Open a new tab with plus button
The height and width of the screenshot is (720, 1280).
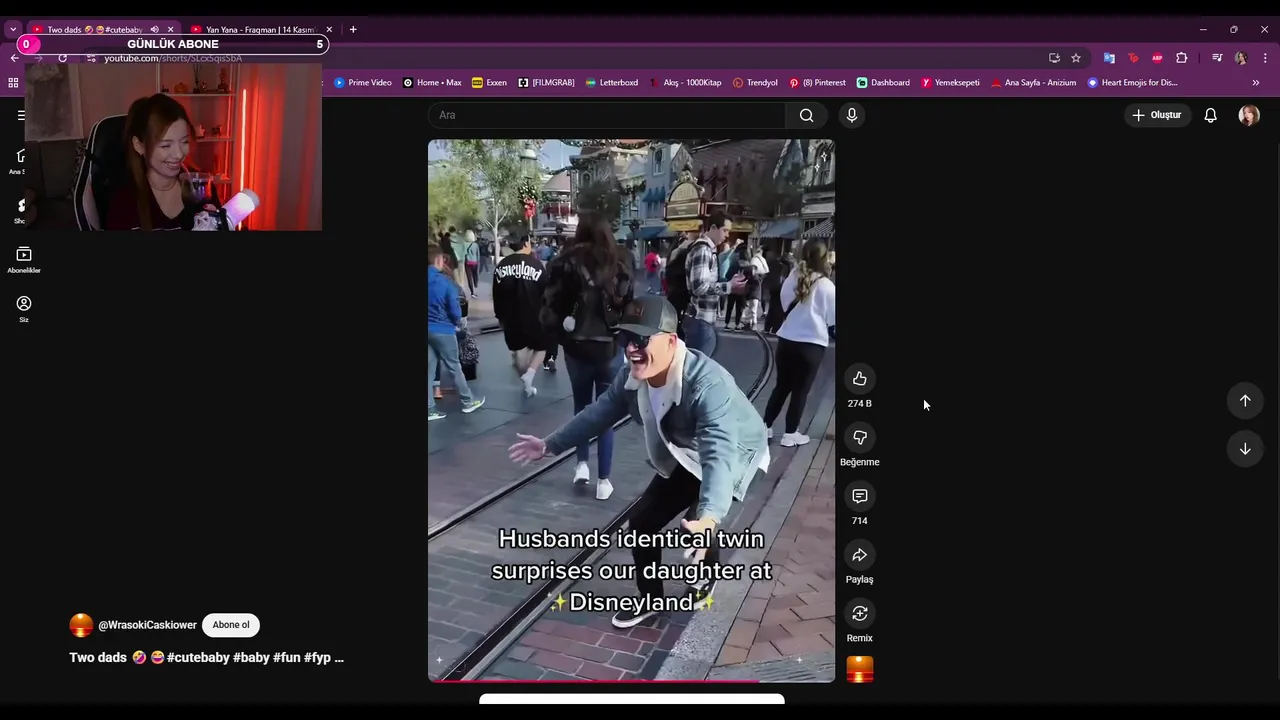(353, 30)
